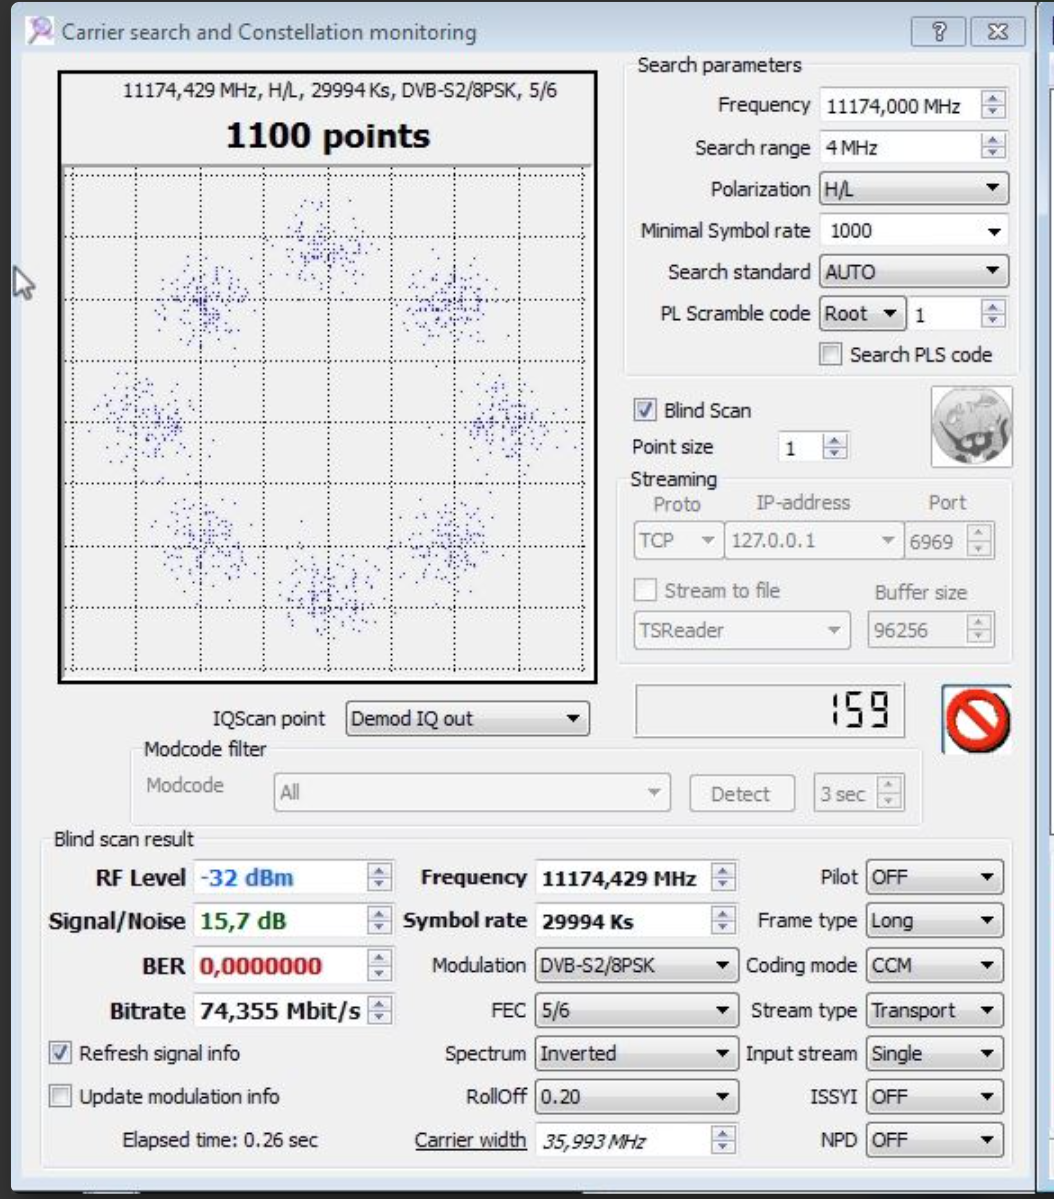Screen dimensions: 1054x1199
Task: Uncheck the Blind Scan checkbox
Action: click(x=645, y=410)
